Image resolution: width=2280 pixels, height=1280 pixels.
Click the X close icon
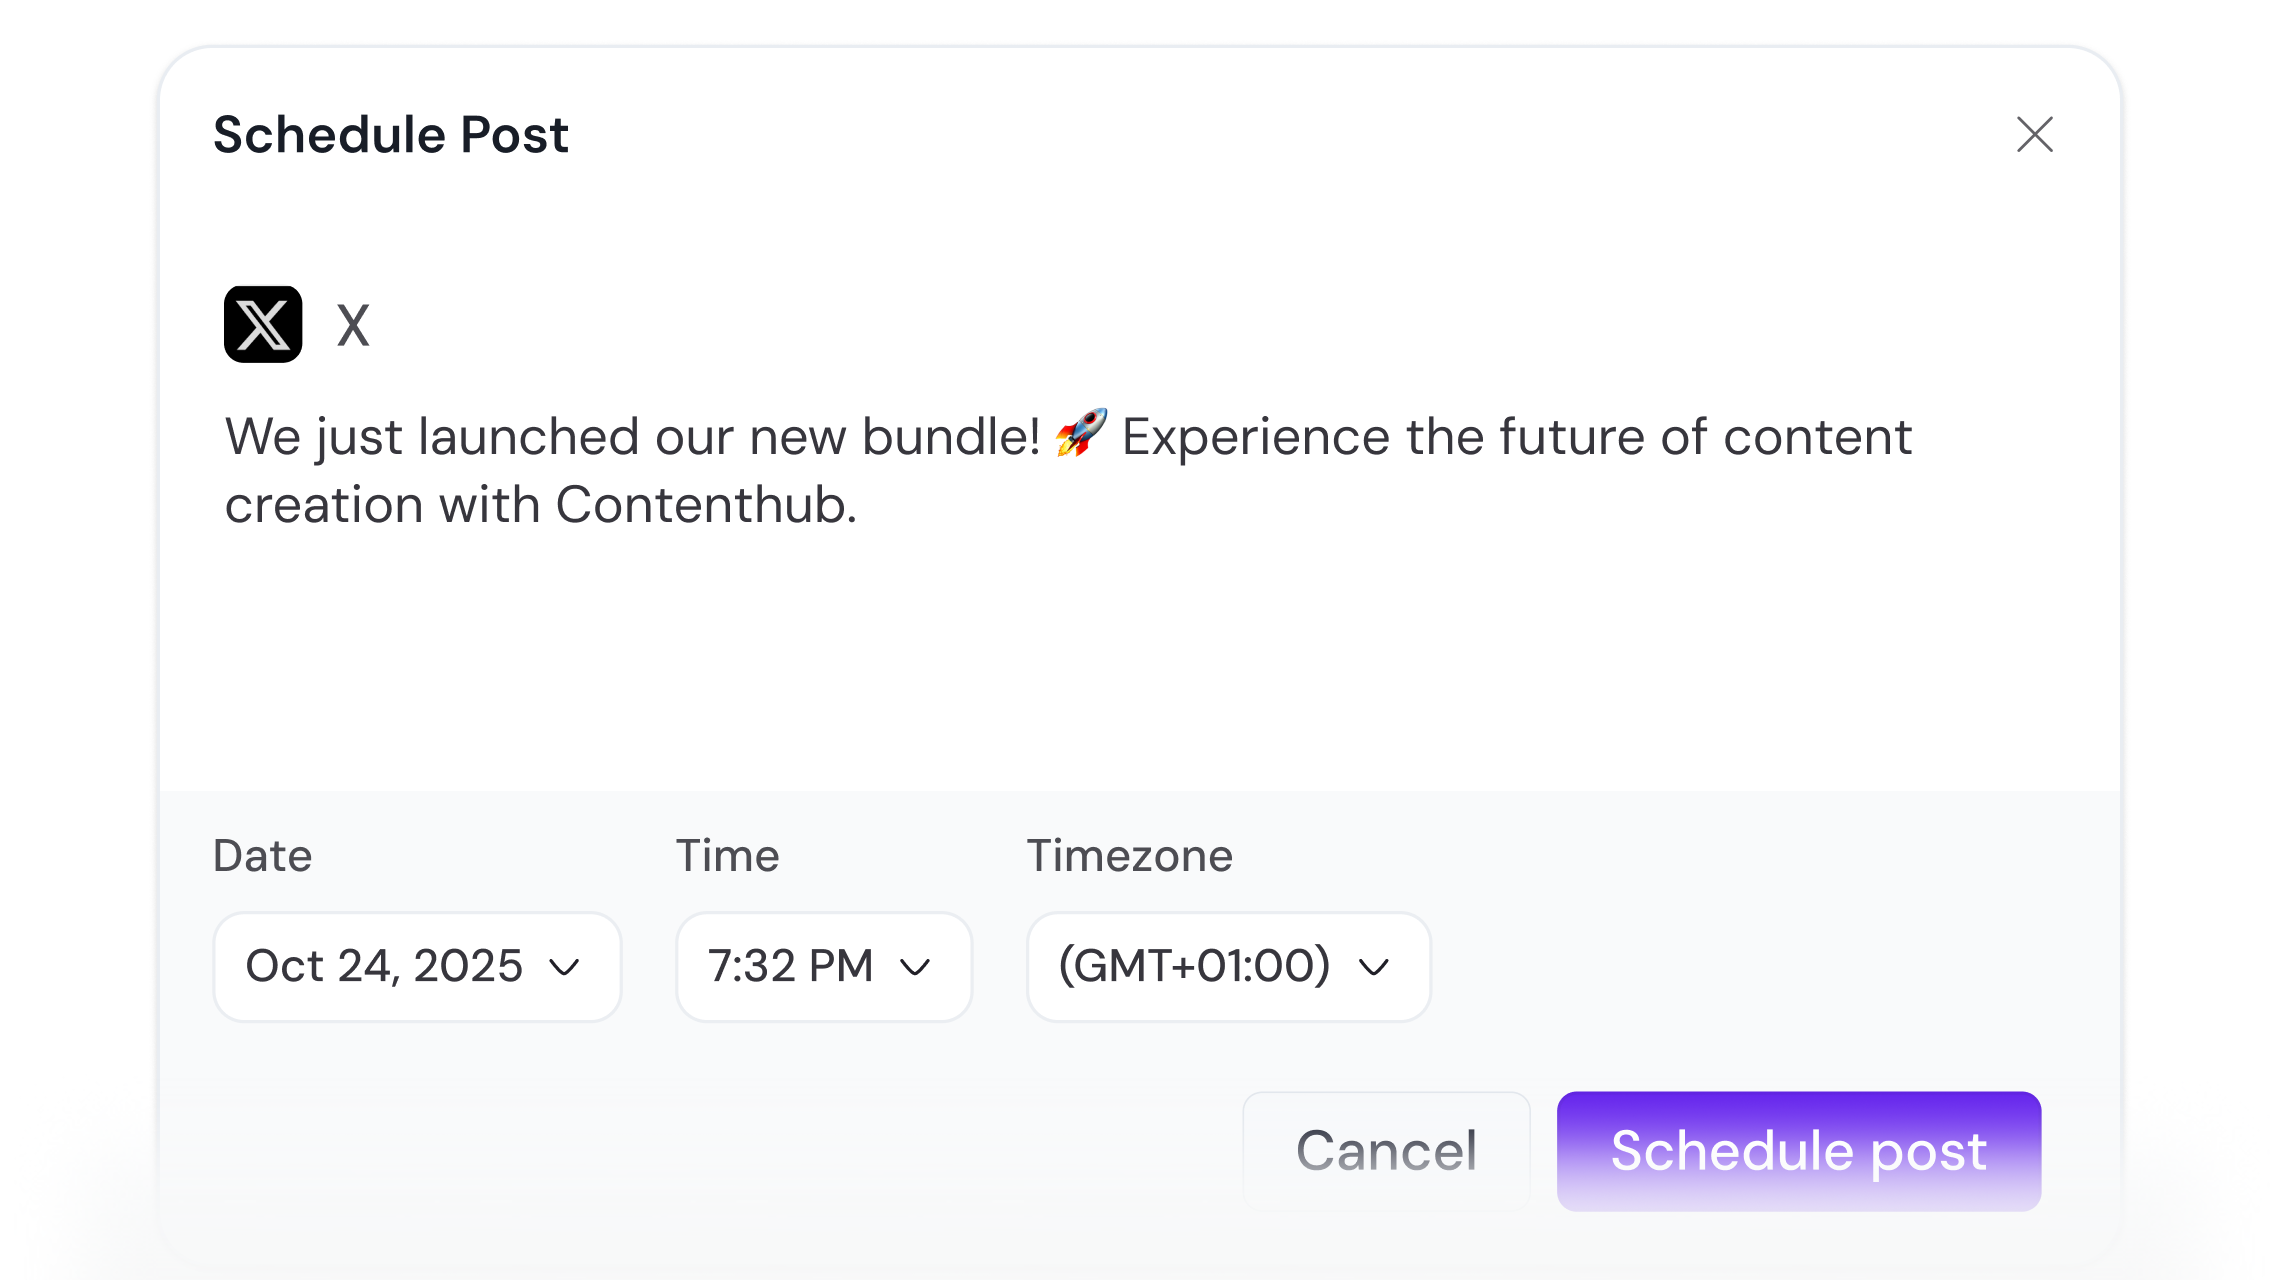2035,134
